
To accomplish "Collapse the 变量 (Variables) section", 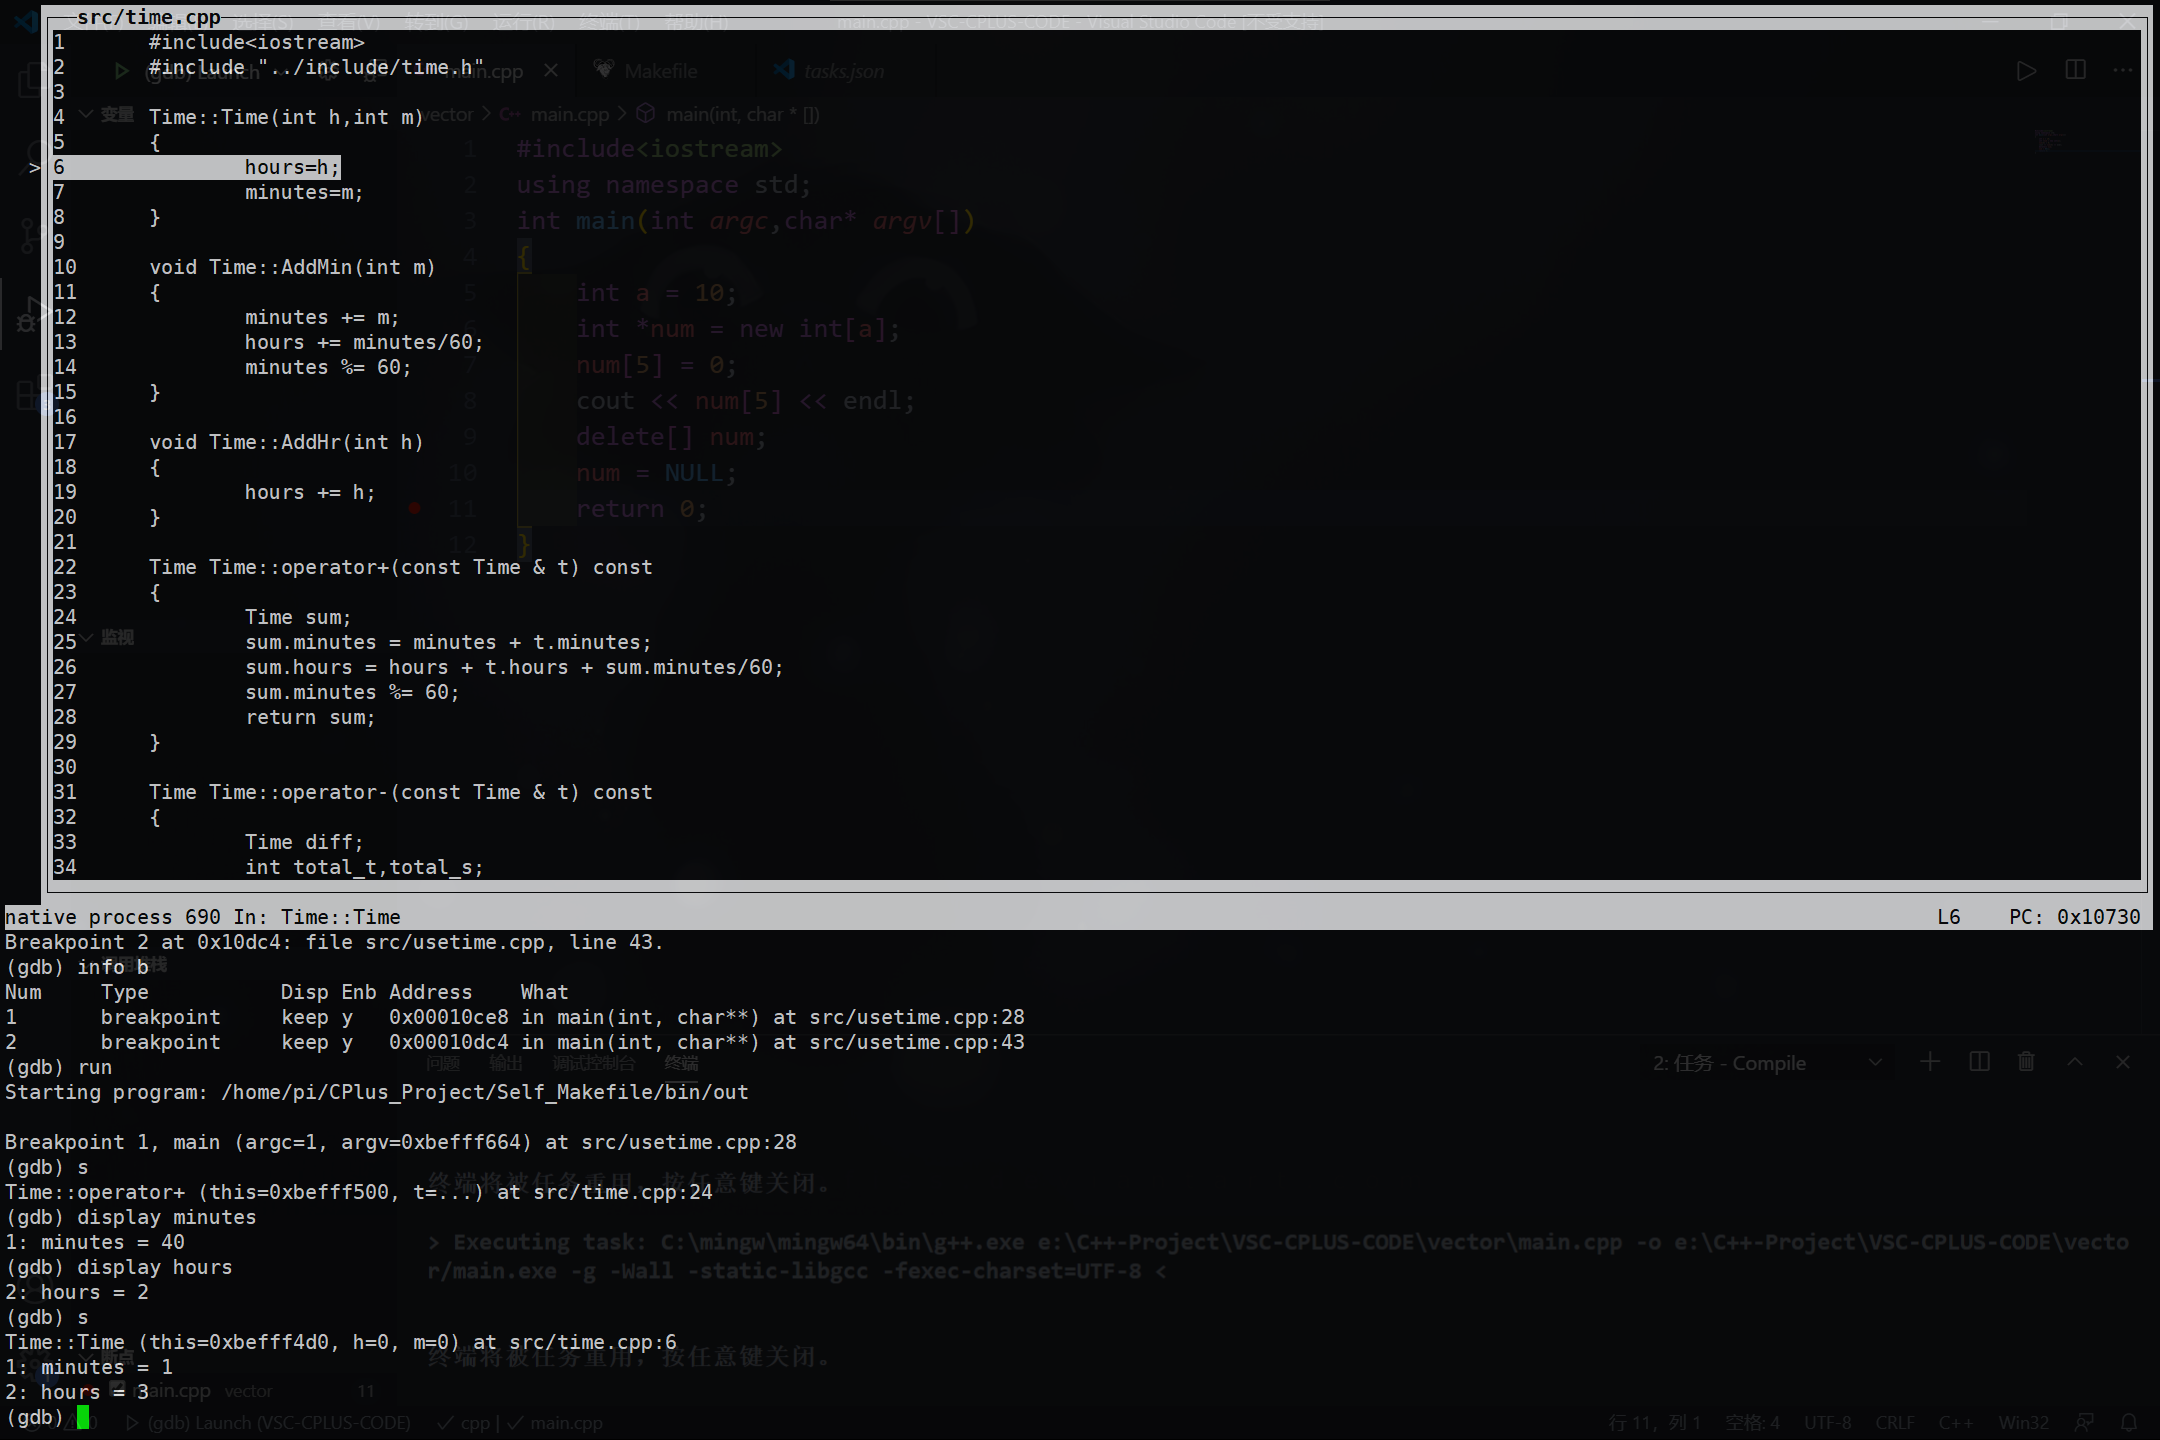I will coord(85,114).
